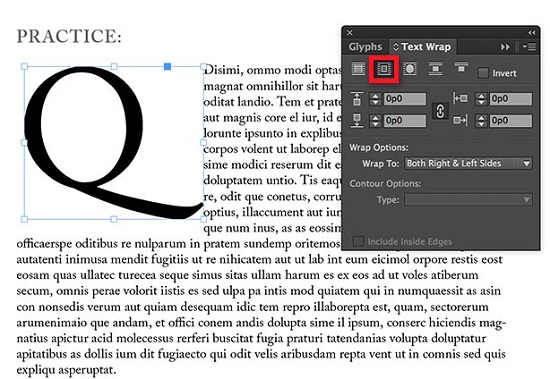Click the bottom-center handle of the Q frame
This screenshot has height=379, width=550.
114,219
